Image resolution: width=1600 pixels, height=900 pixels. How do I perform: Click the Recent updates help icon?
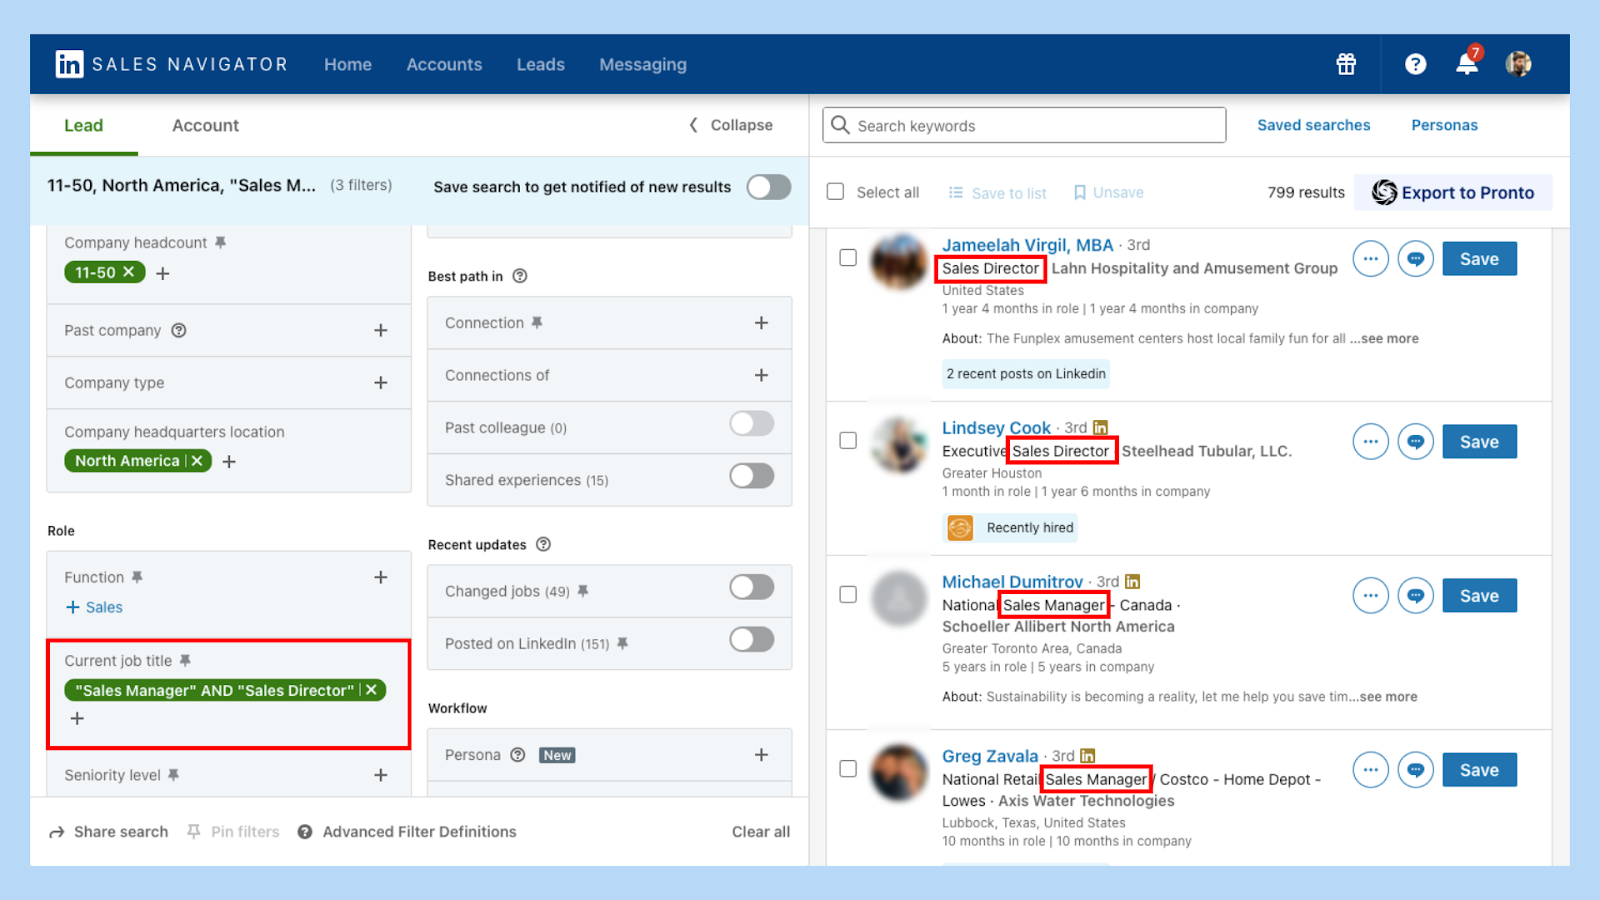(x=543, y=544)
